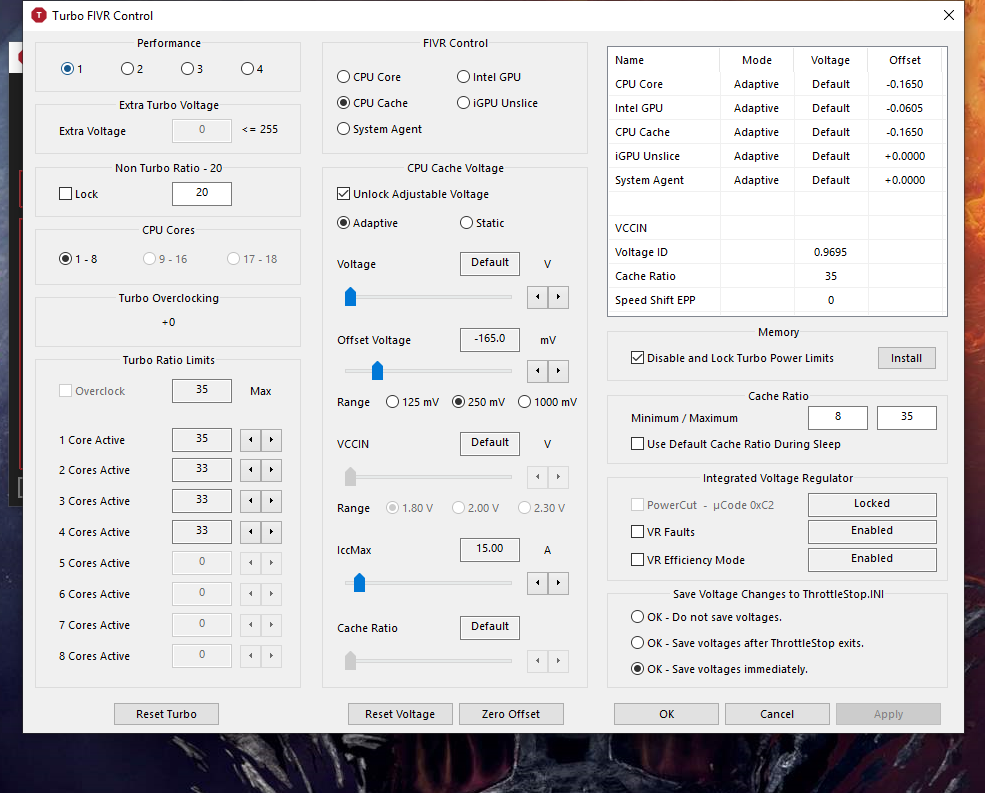Select iGPU Unslice option
This screenshot has height=793, width=985.
tap(498, 103)
